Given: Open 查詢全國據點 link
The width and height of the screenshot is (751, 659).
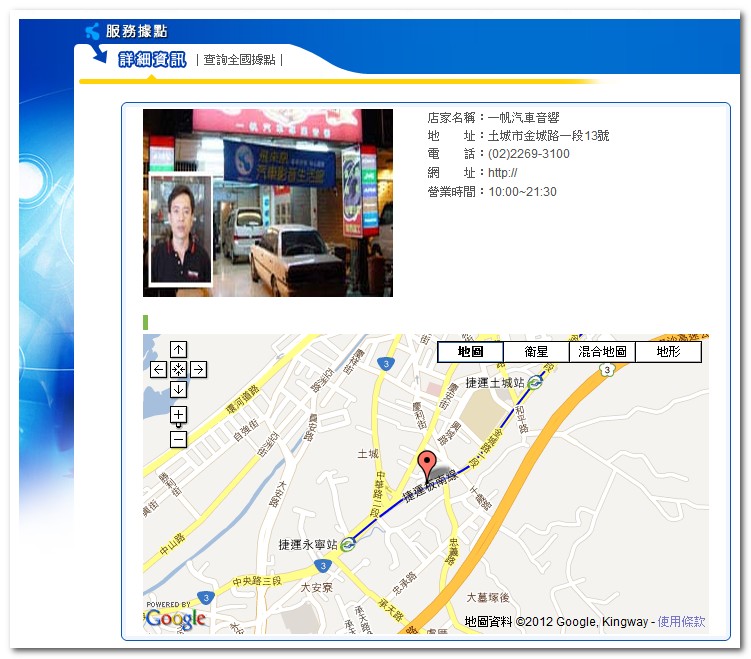Looking at the screenshot, I should (239, 60).
